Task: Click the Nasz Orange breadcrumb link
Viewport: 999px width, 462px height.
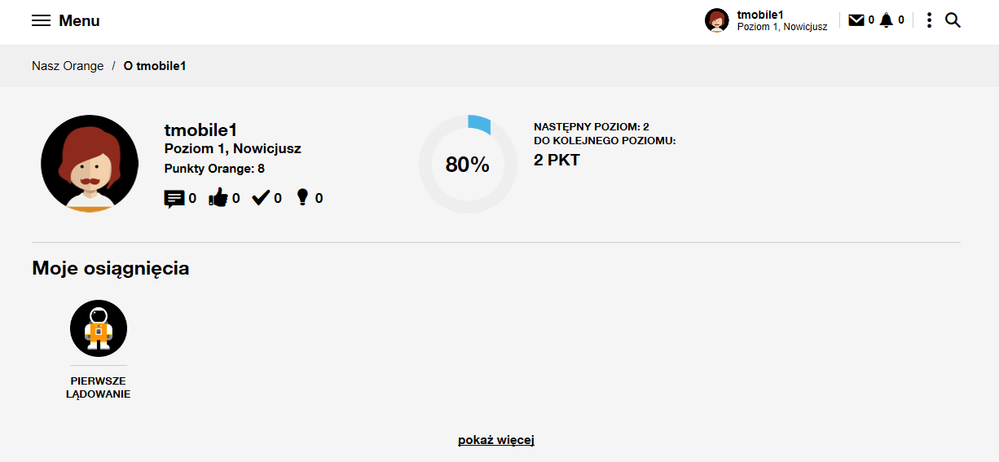Action: tap(68, 66)
